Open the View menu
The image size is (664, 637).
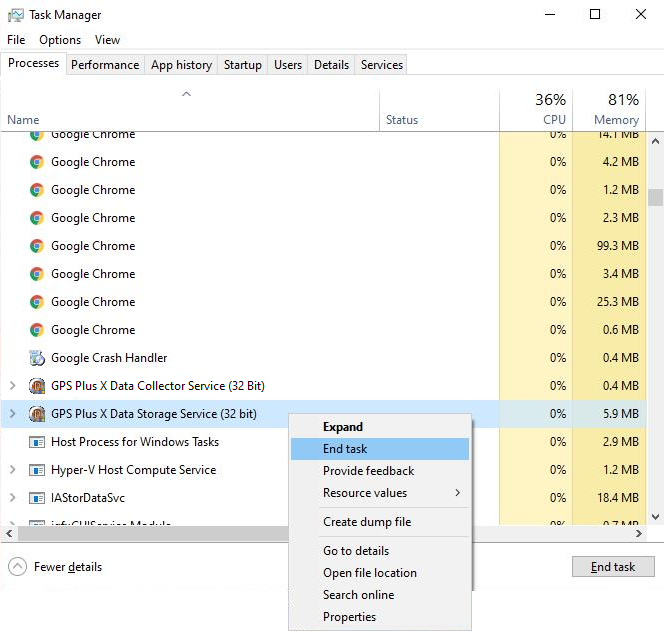(107, 40)
